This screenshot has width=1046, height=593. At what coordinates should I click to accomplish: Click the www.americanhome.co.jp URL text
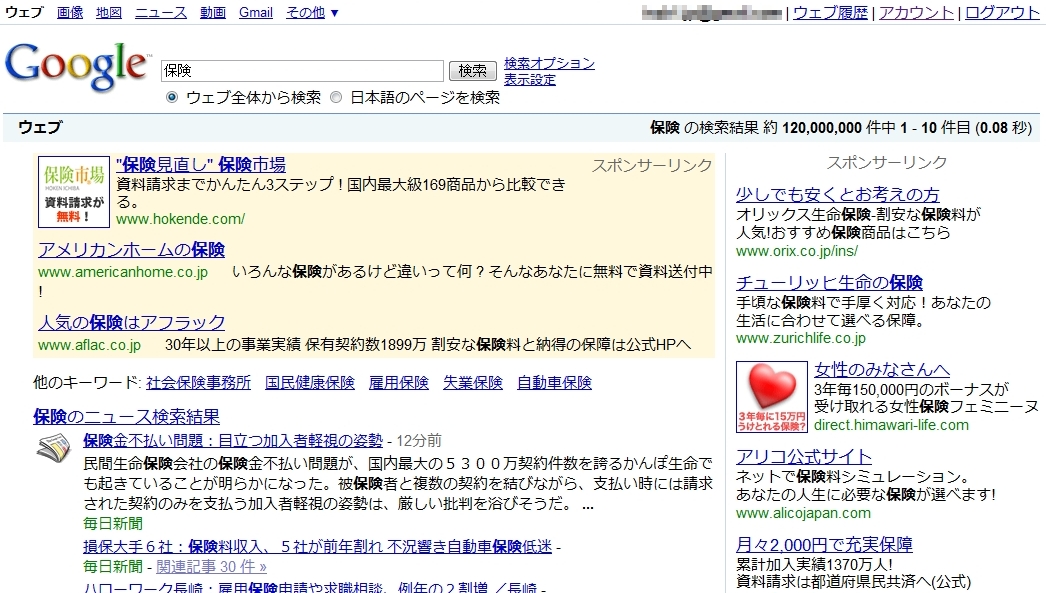123,272
